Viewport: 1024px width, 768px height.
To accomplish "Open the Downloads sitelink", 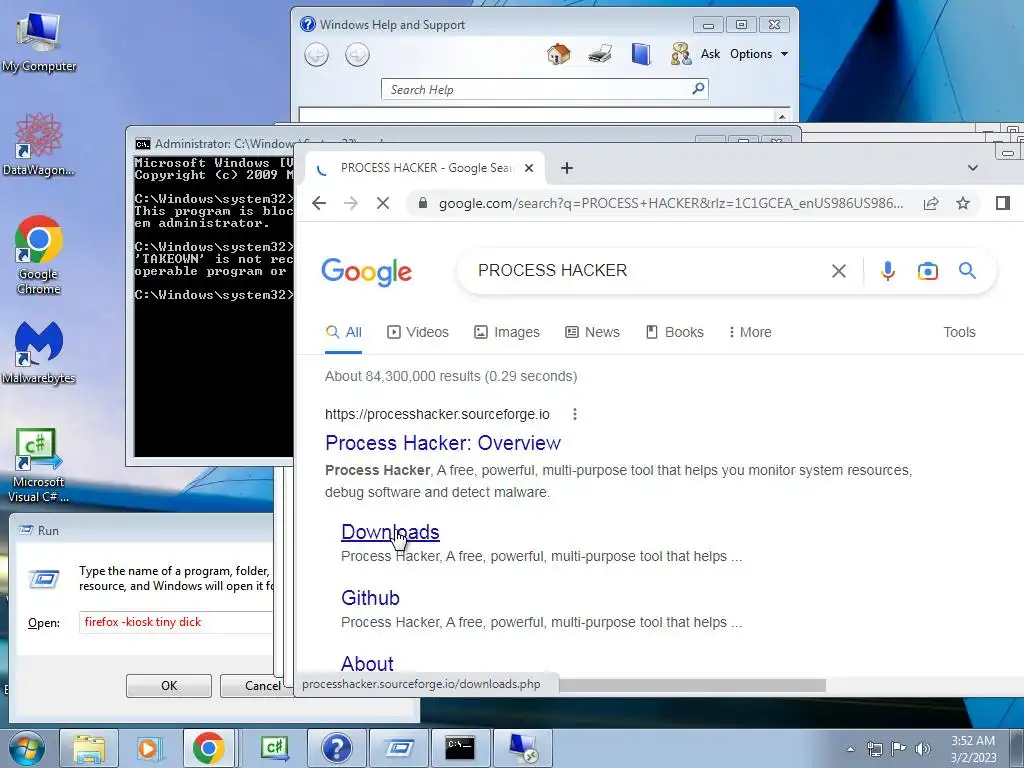I will (x=390, y=532).
